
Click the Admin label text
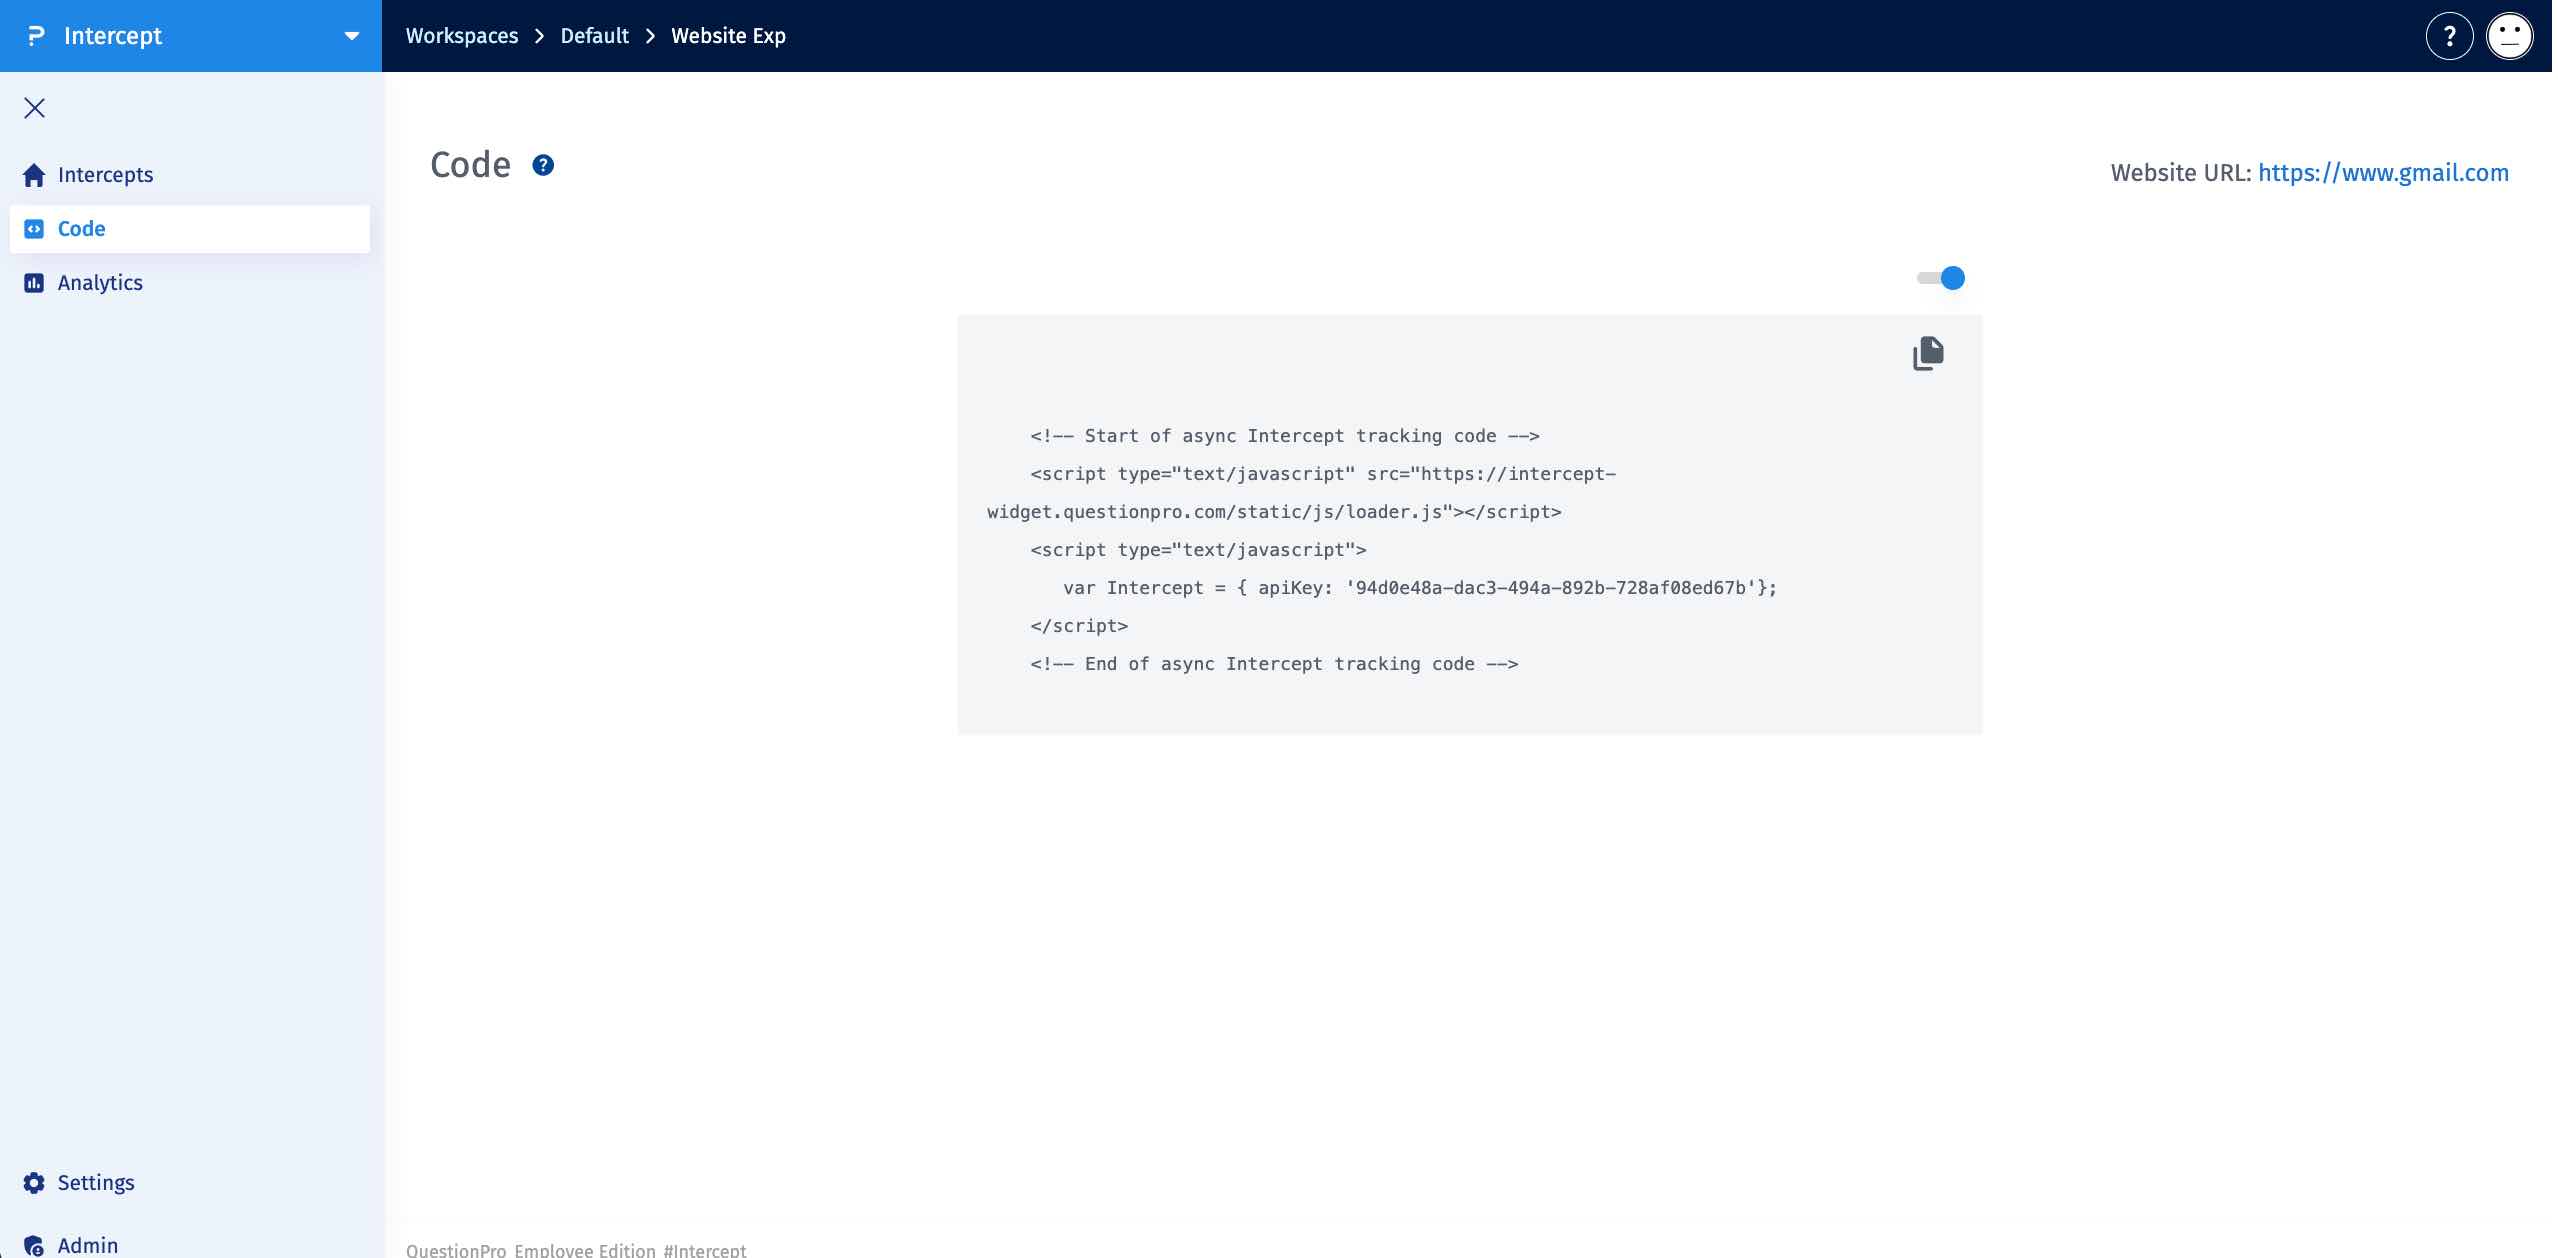pyautogui.click(x=88, y=1244)
